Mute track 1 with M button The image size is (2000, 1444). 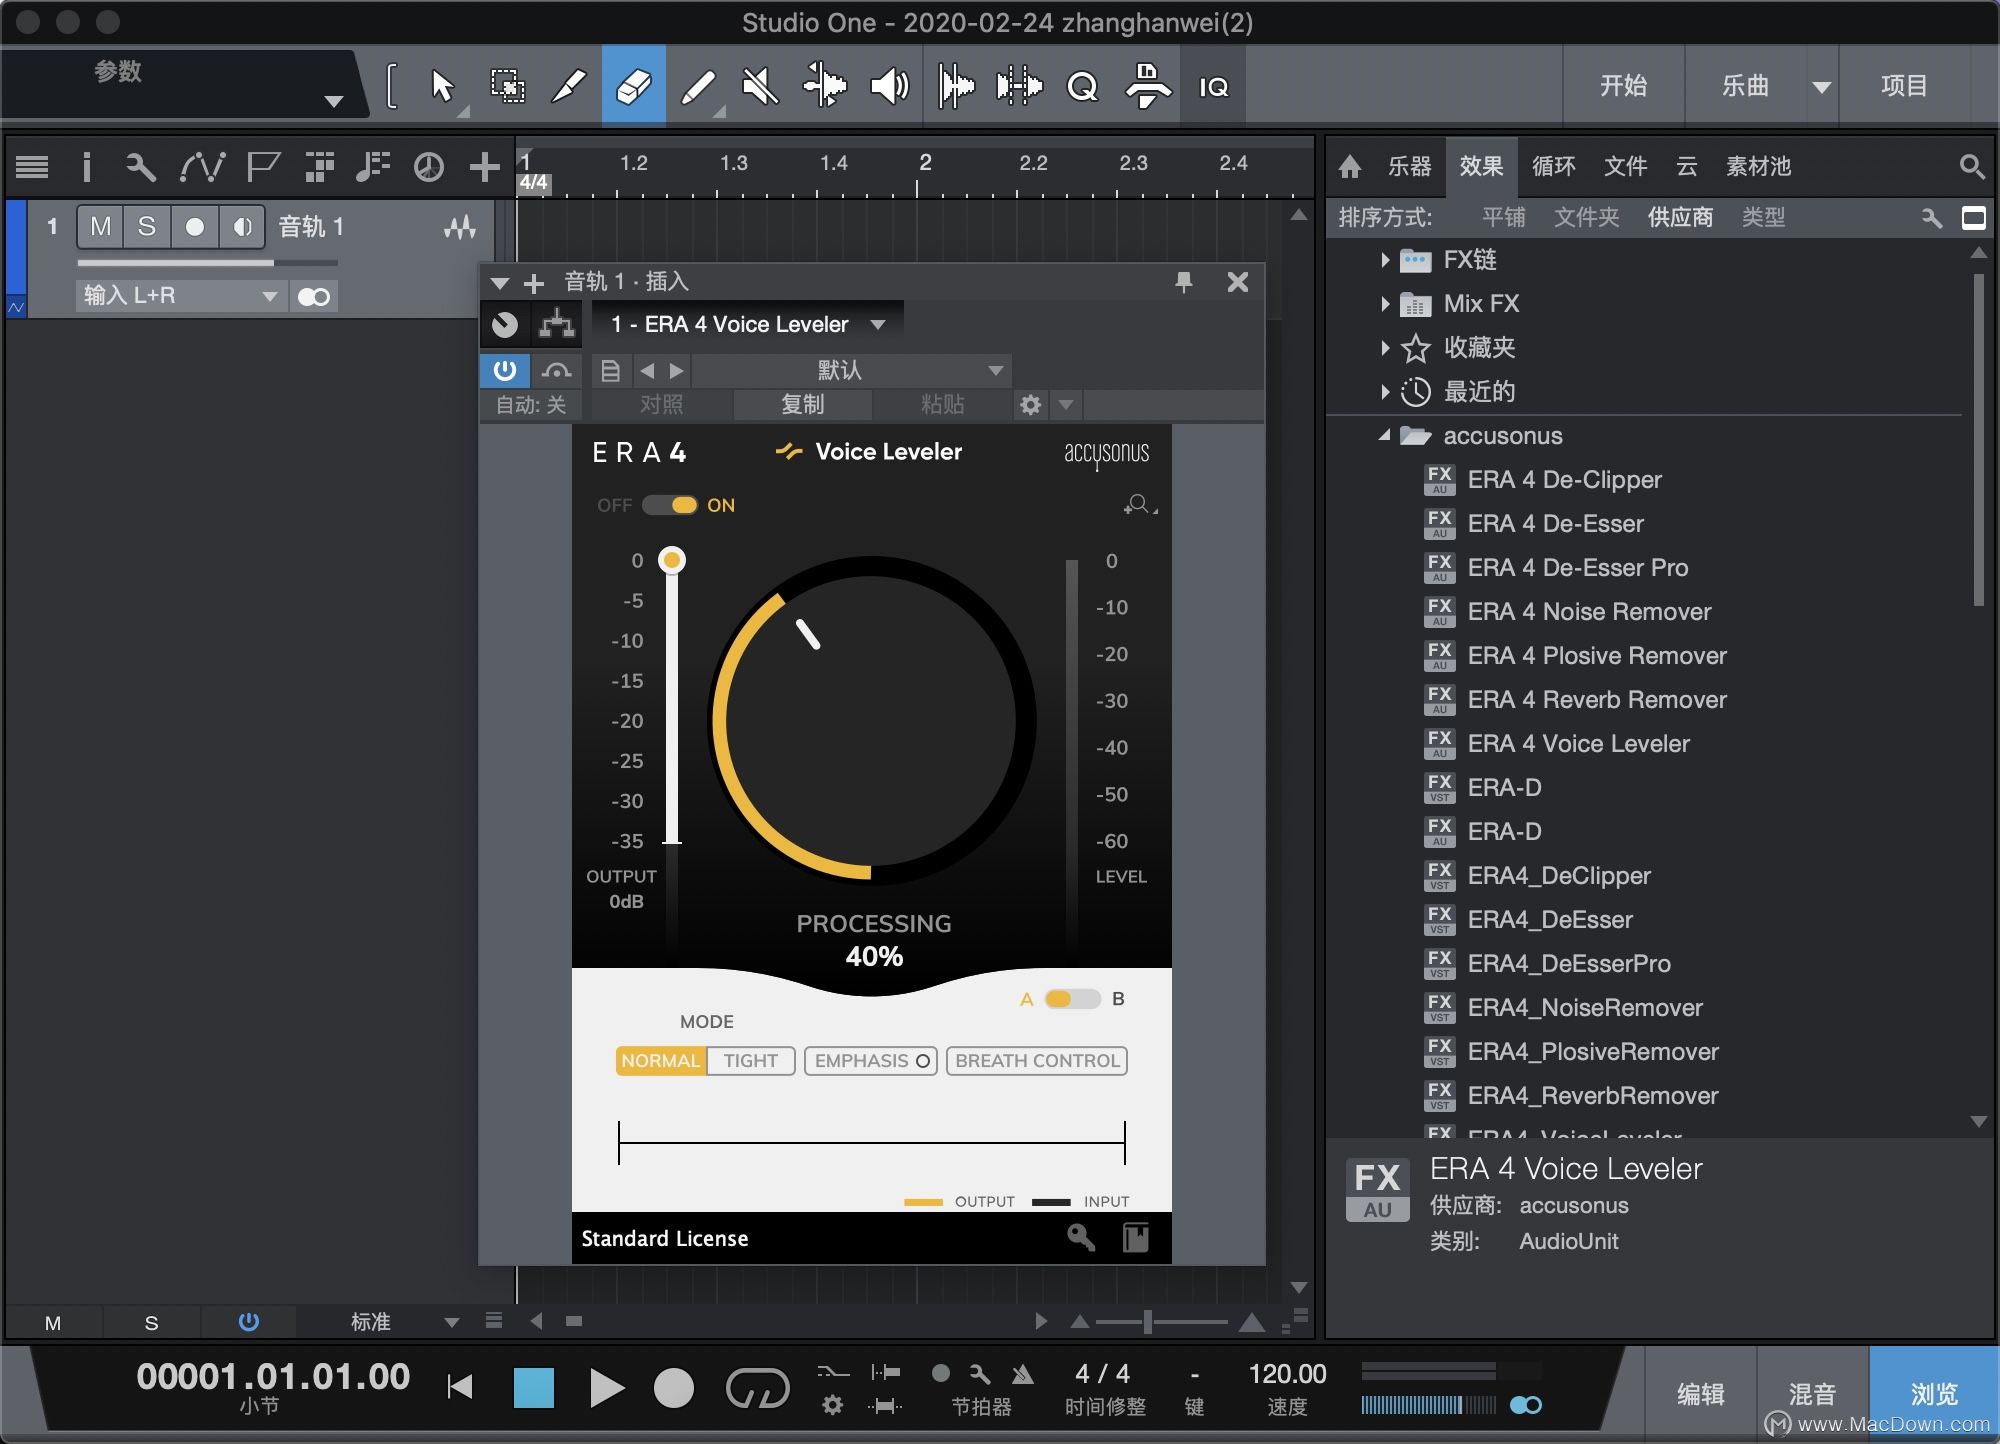point(100,227)
